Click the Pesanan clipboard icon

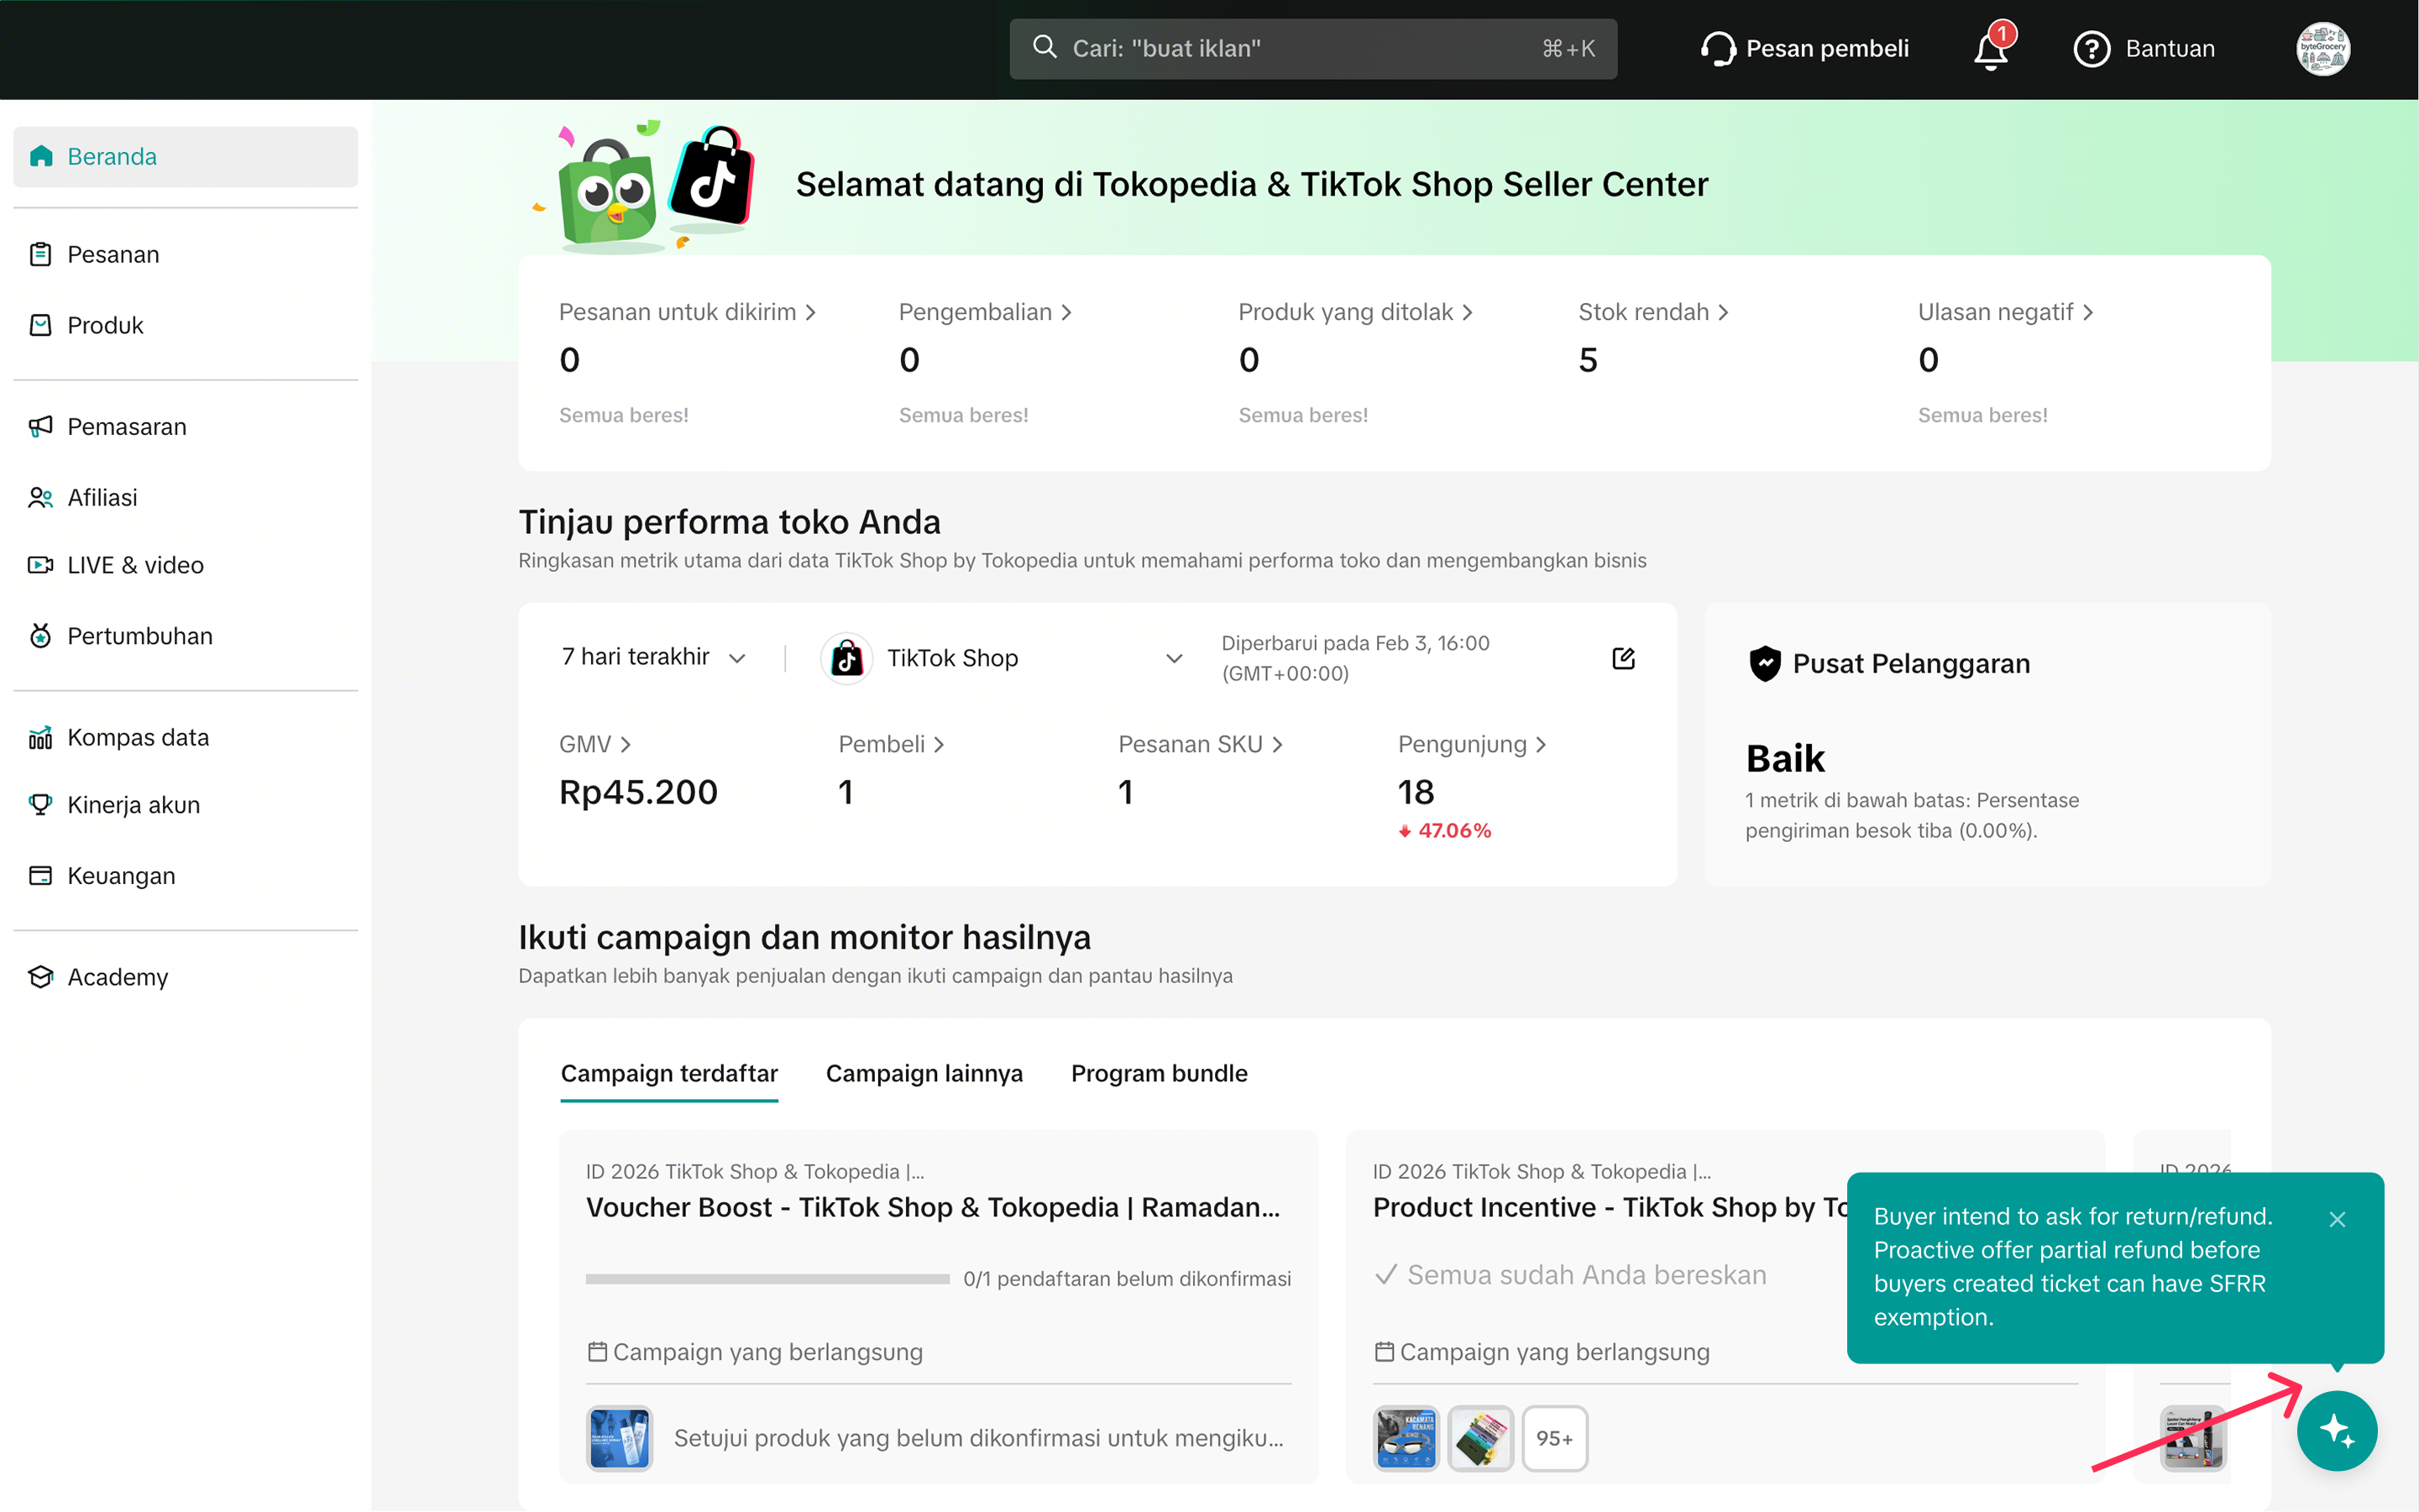pyautogui.click(x=41, y=254)
